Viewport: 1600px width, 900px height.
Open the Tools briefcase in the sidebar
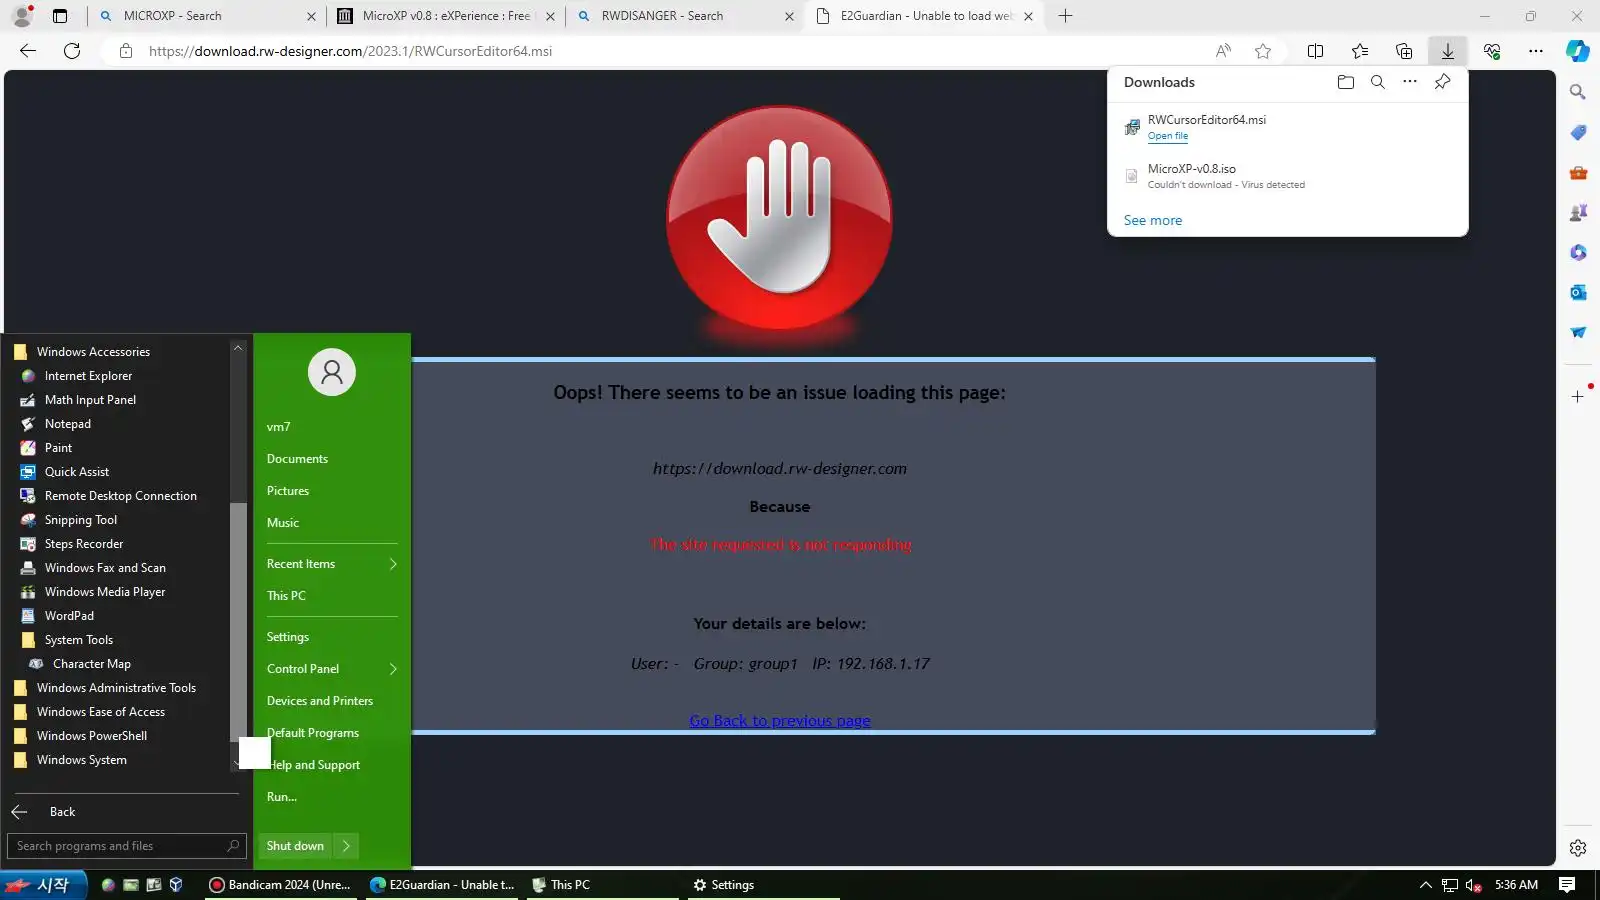click(x=1578, y=172)
